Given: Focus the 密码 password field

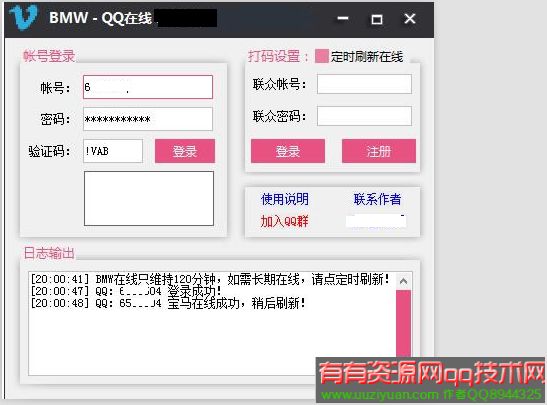Looking at the screenshot, I should 148,119.
